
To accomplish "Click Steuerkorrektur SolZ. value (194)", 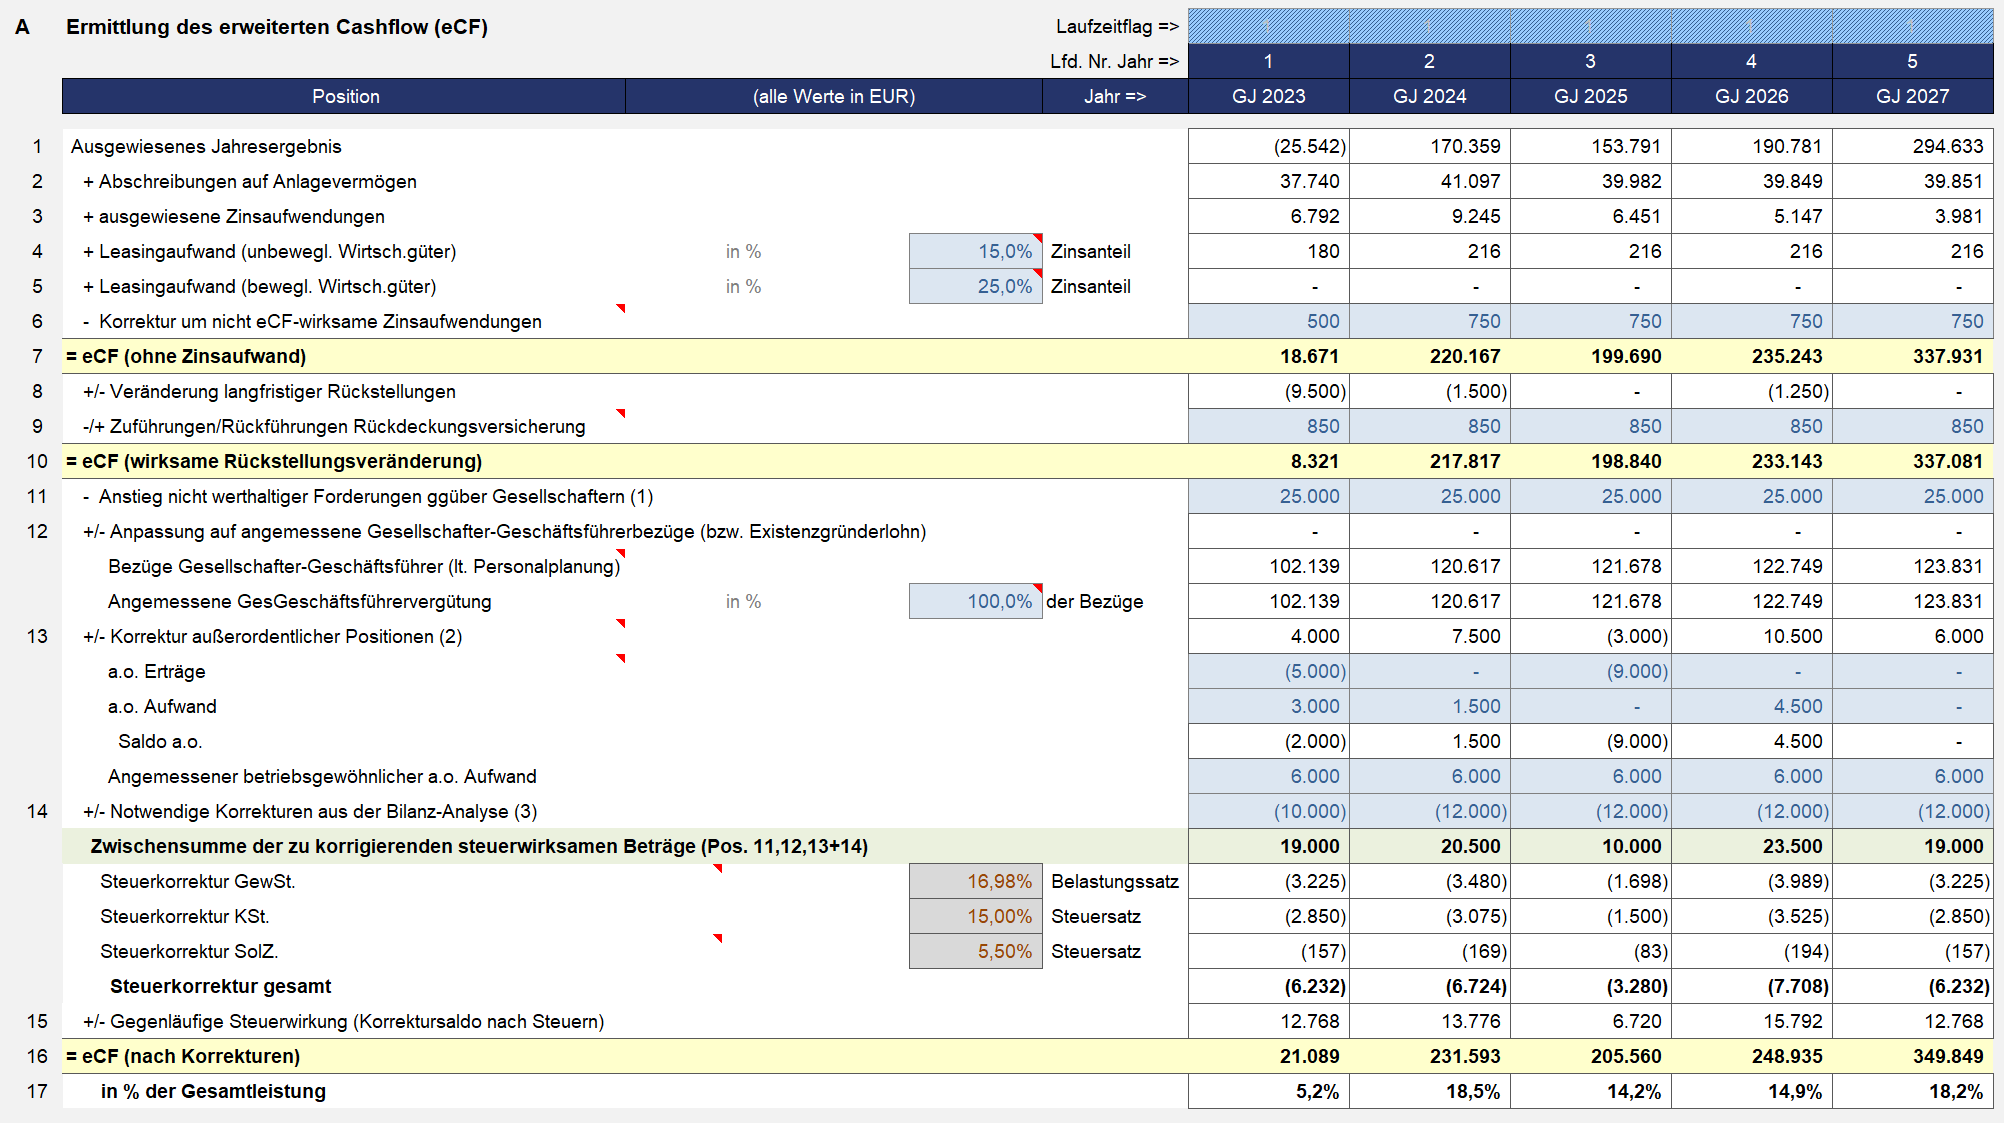I will 1751,951.
